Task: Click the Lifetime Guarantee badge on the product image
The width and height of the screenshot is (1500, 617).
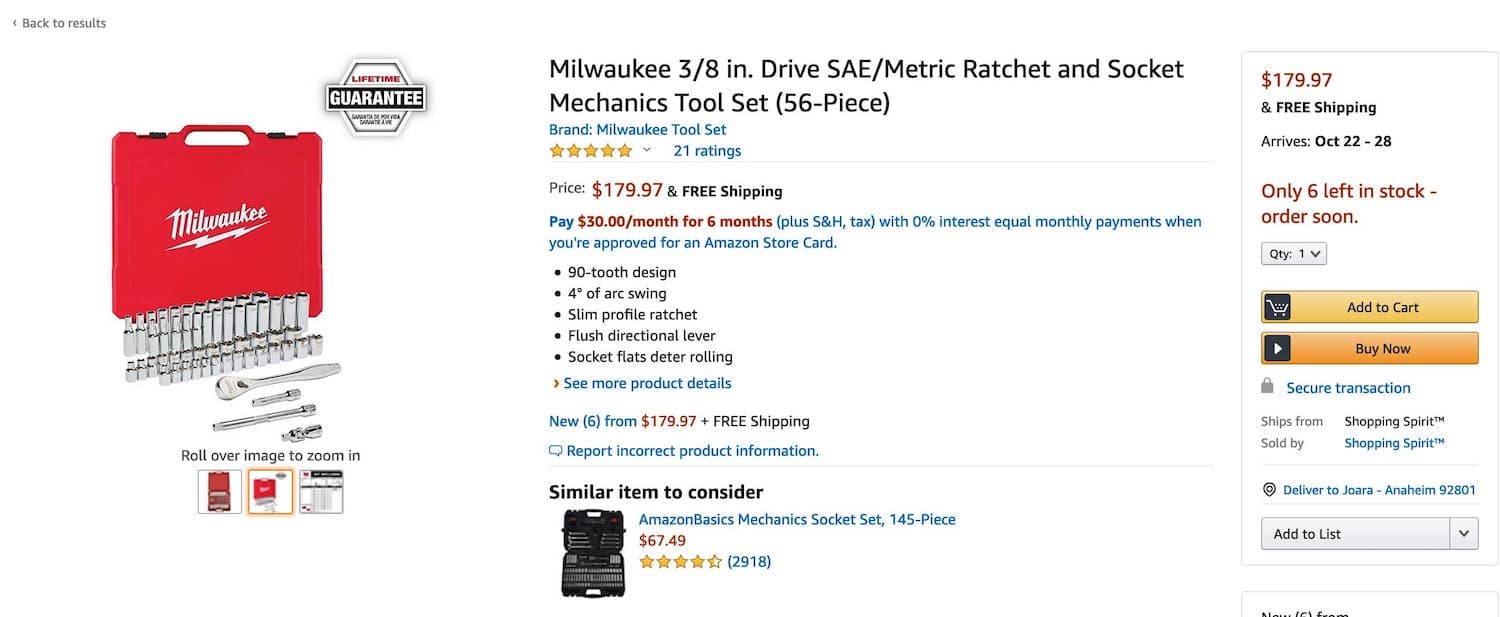Action: 376,97
